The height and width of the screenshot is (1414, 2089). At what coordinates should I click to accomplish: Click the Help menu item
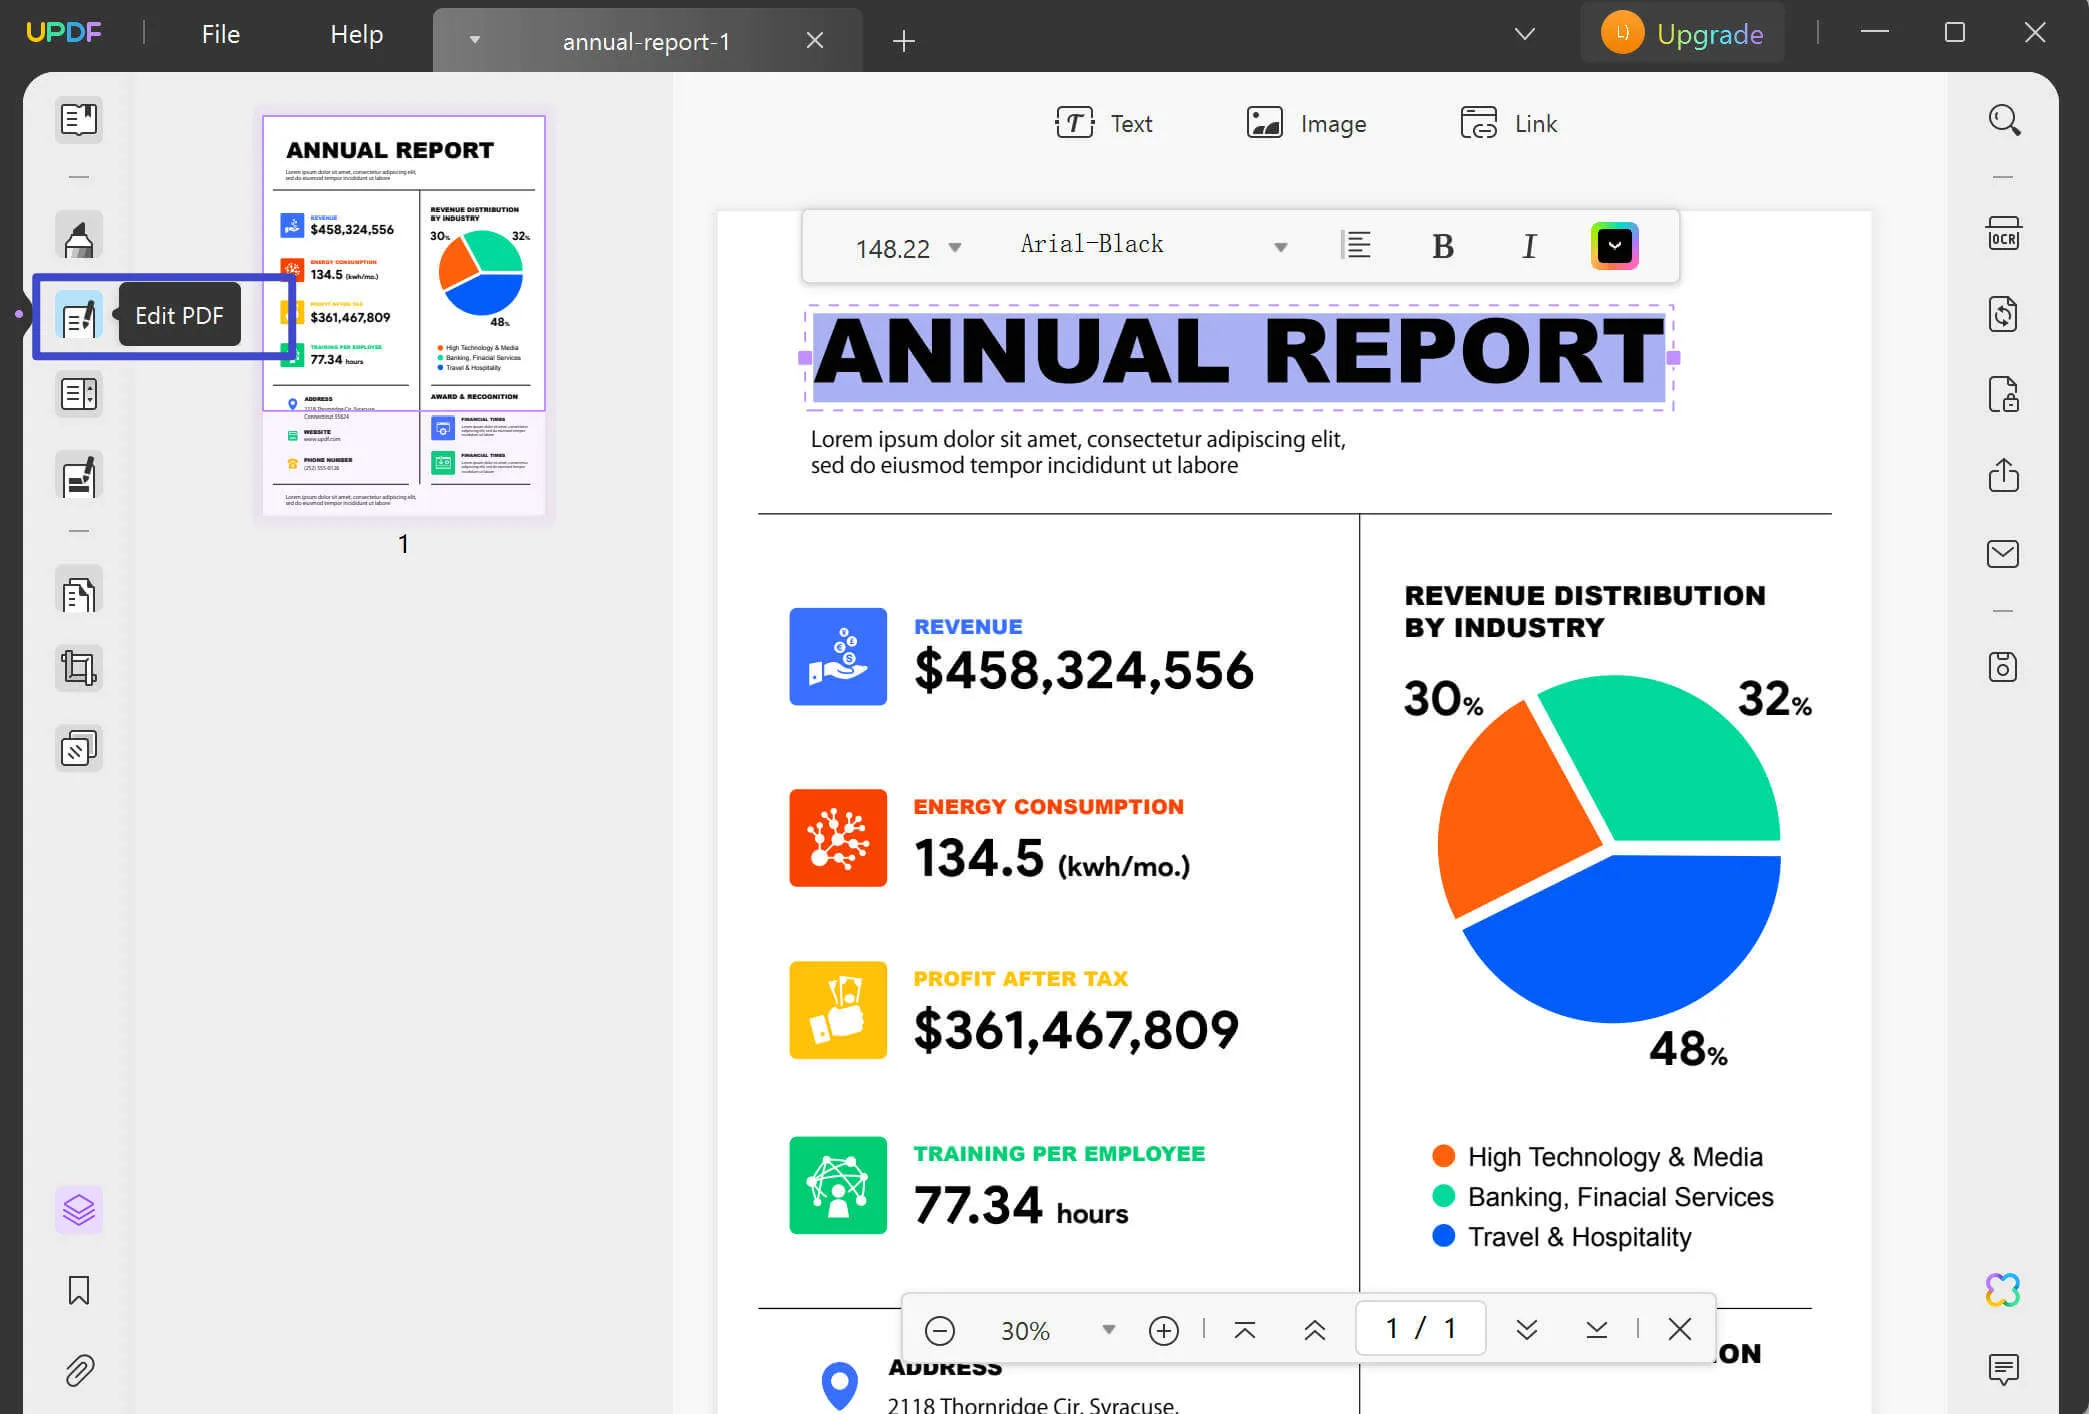[x=357, y=35]
